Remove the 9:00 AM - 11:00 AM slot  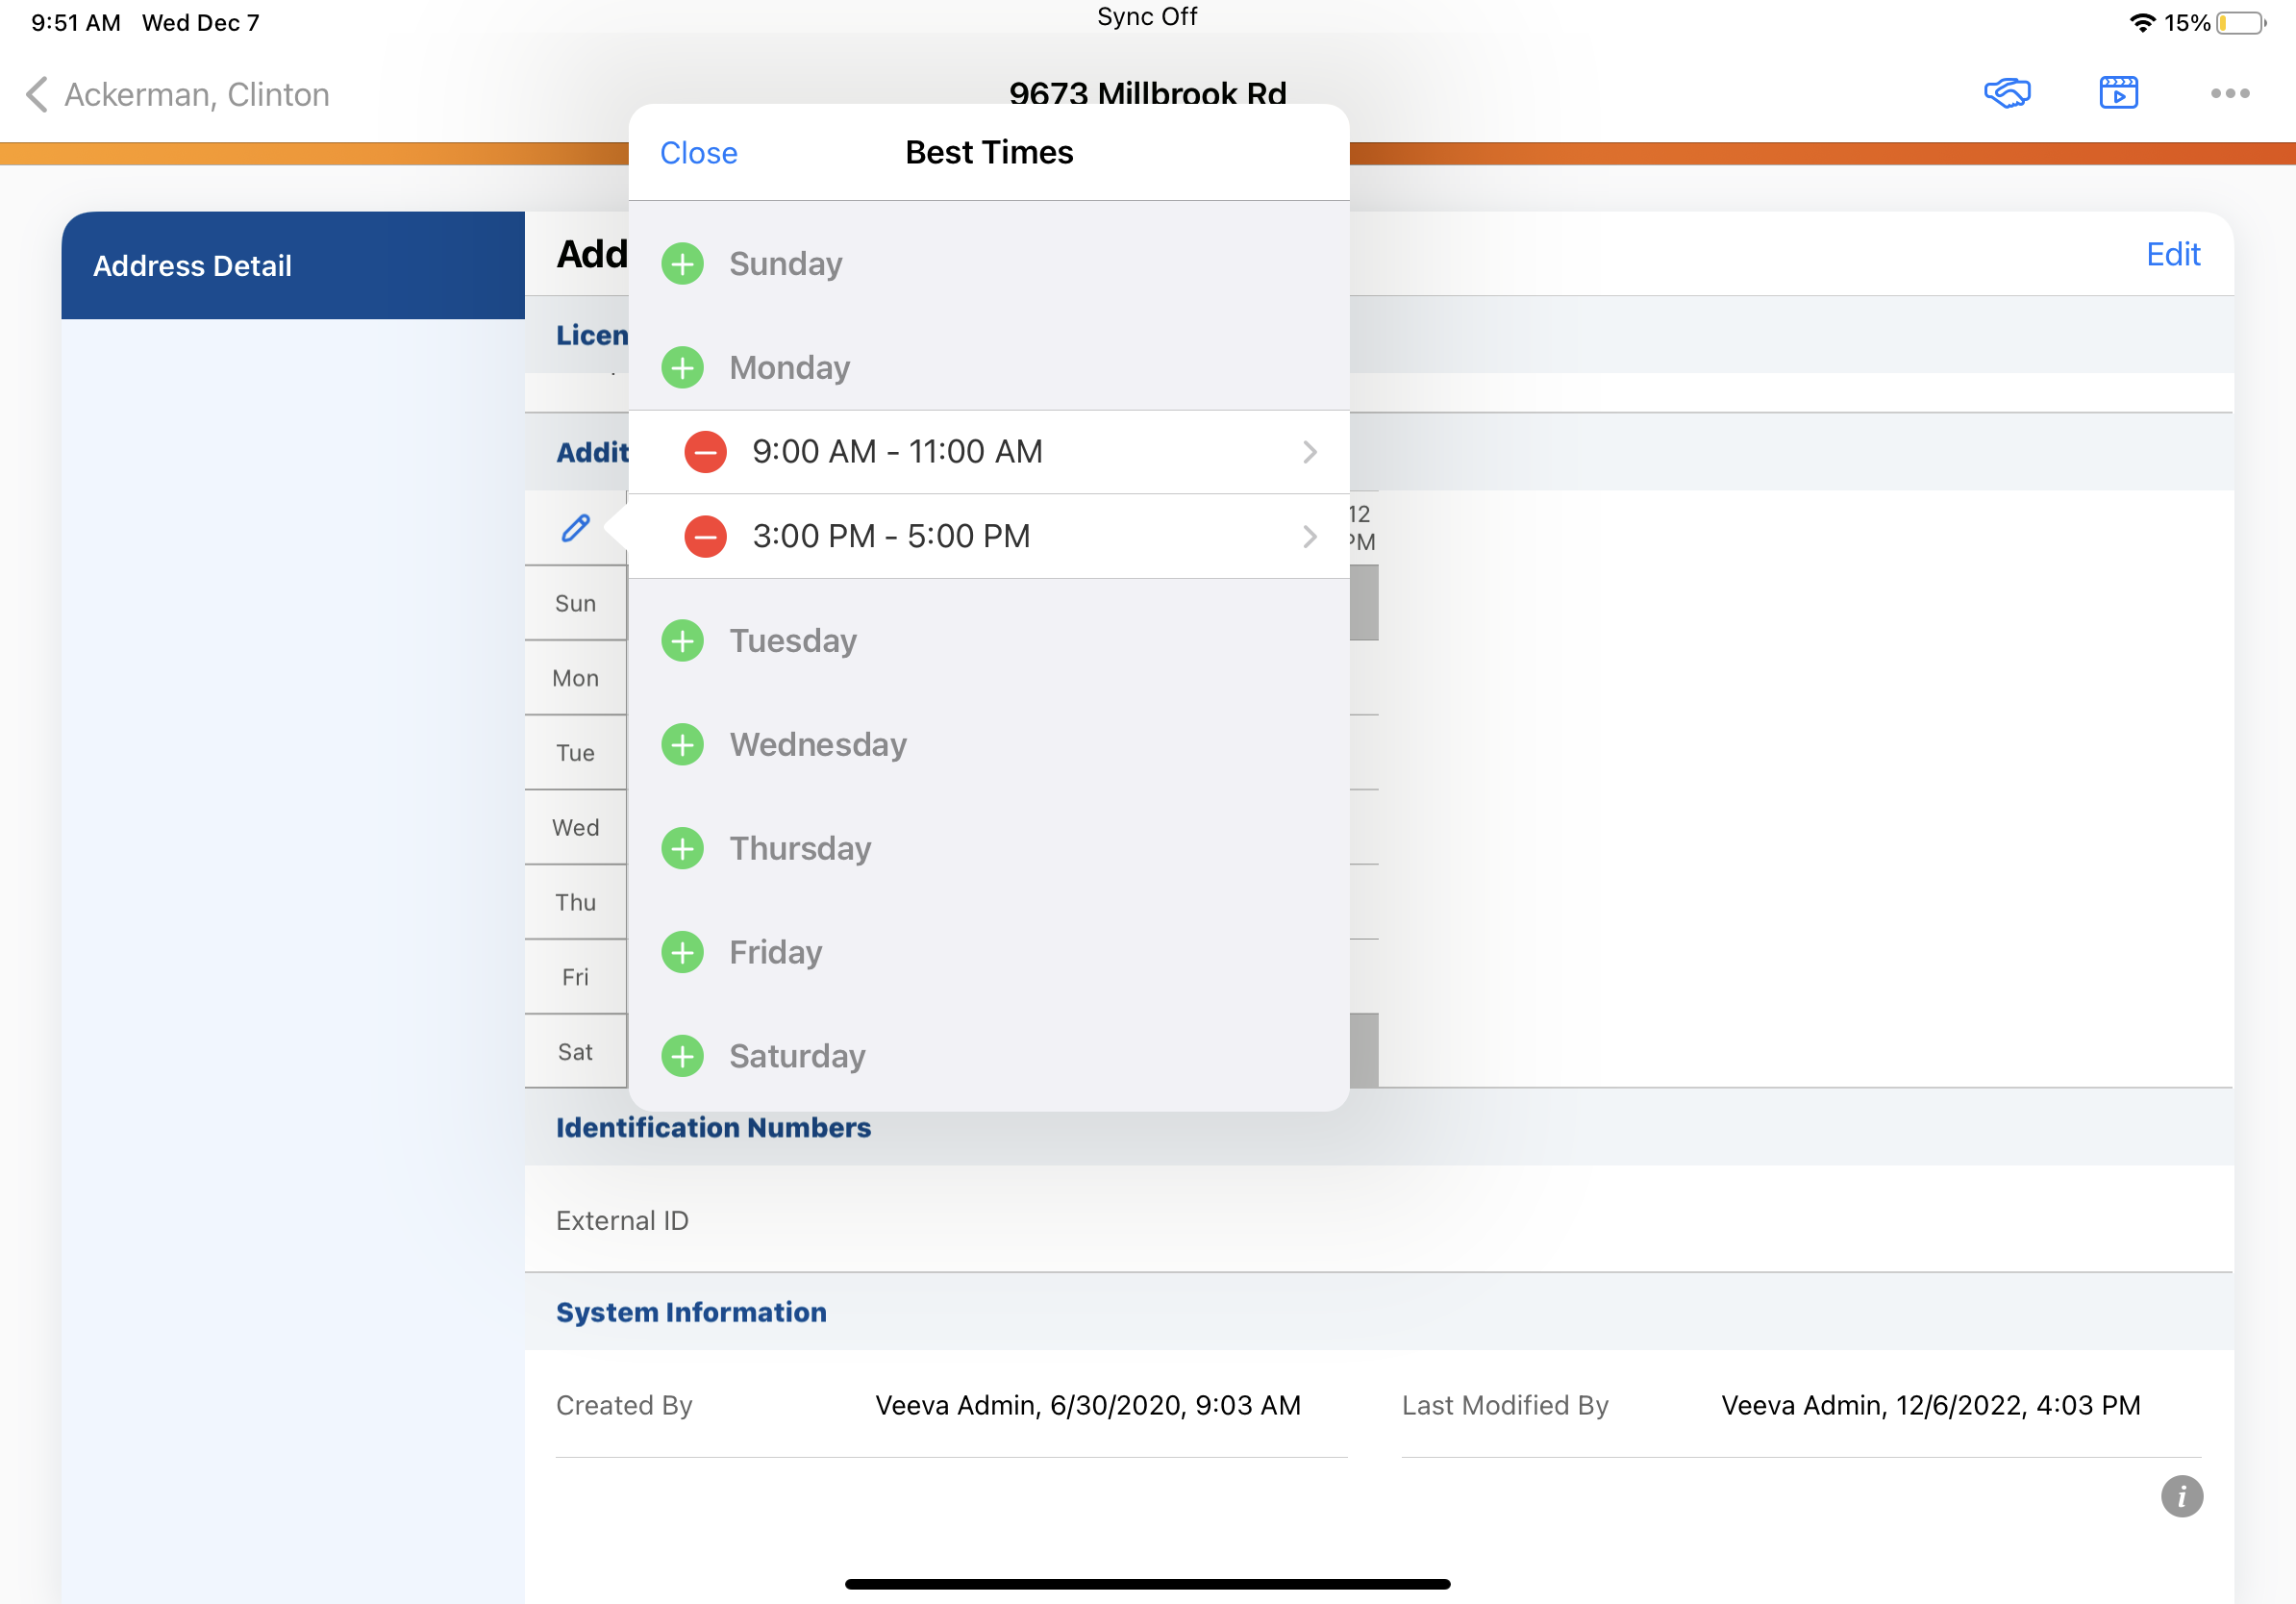[x=705, y=452]
